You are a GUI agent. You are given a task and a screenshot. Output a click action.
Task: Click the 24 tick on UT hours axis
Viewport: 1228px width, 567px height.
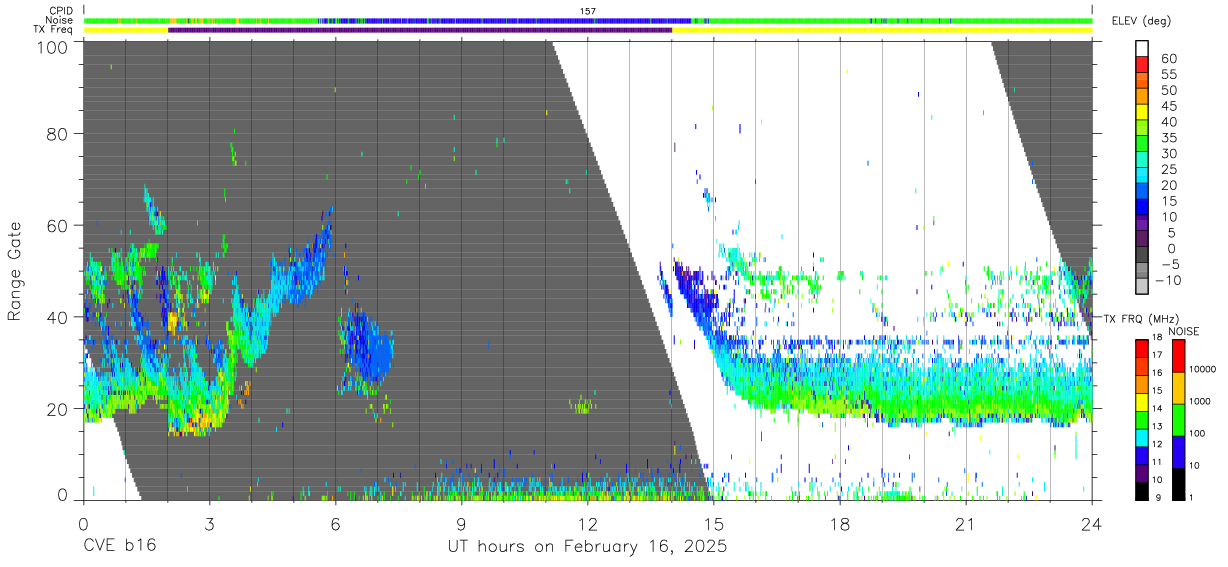[x=1091, y=524]
